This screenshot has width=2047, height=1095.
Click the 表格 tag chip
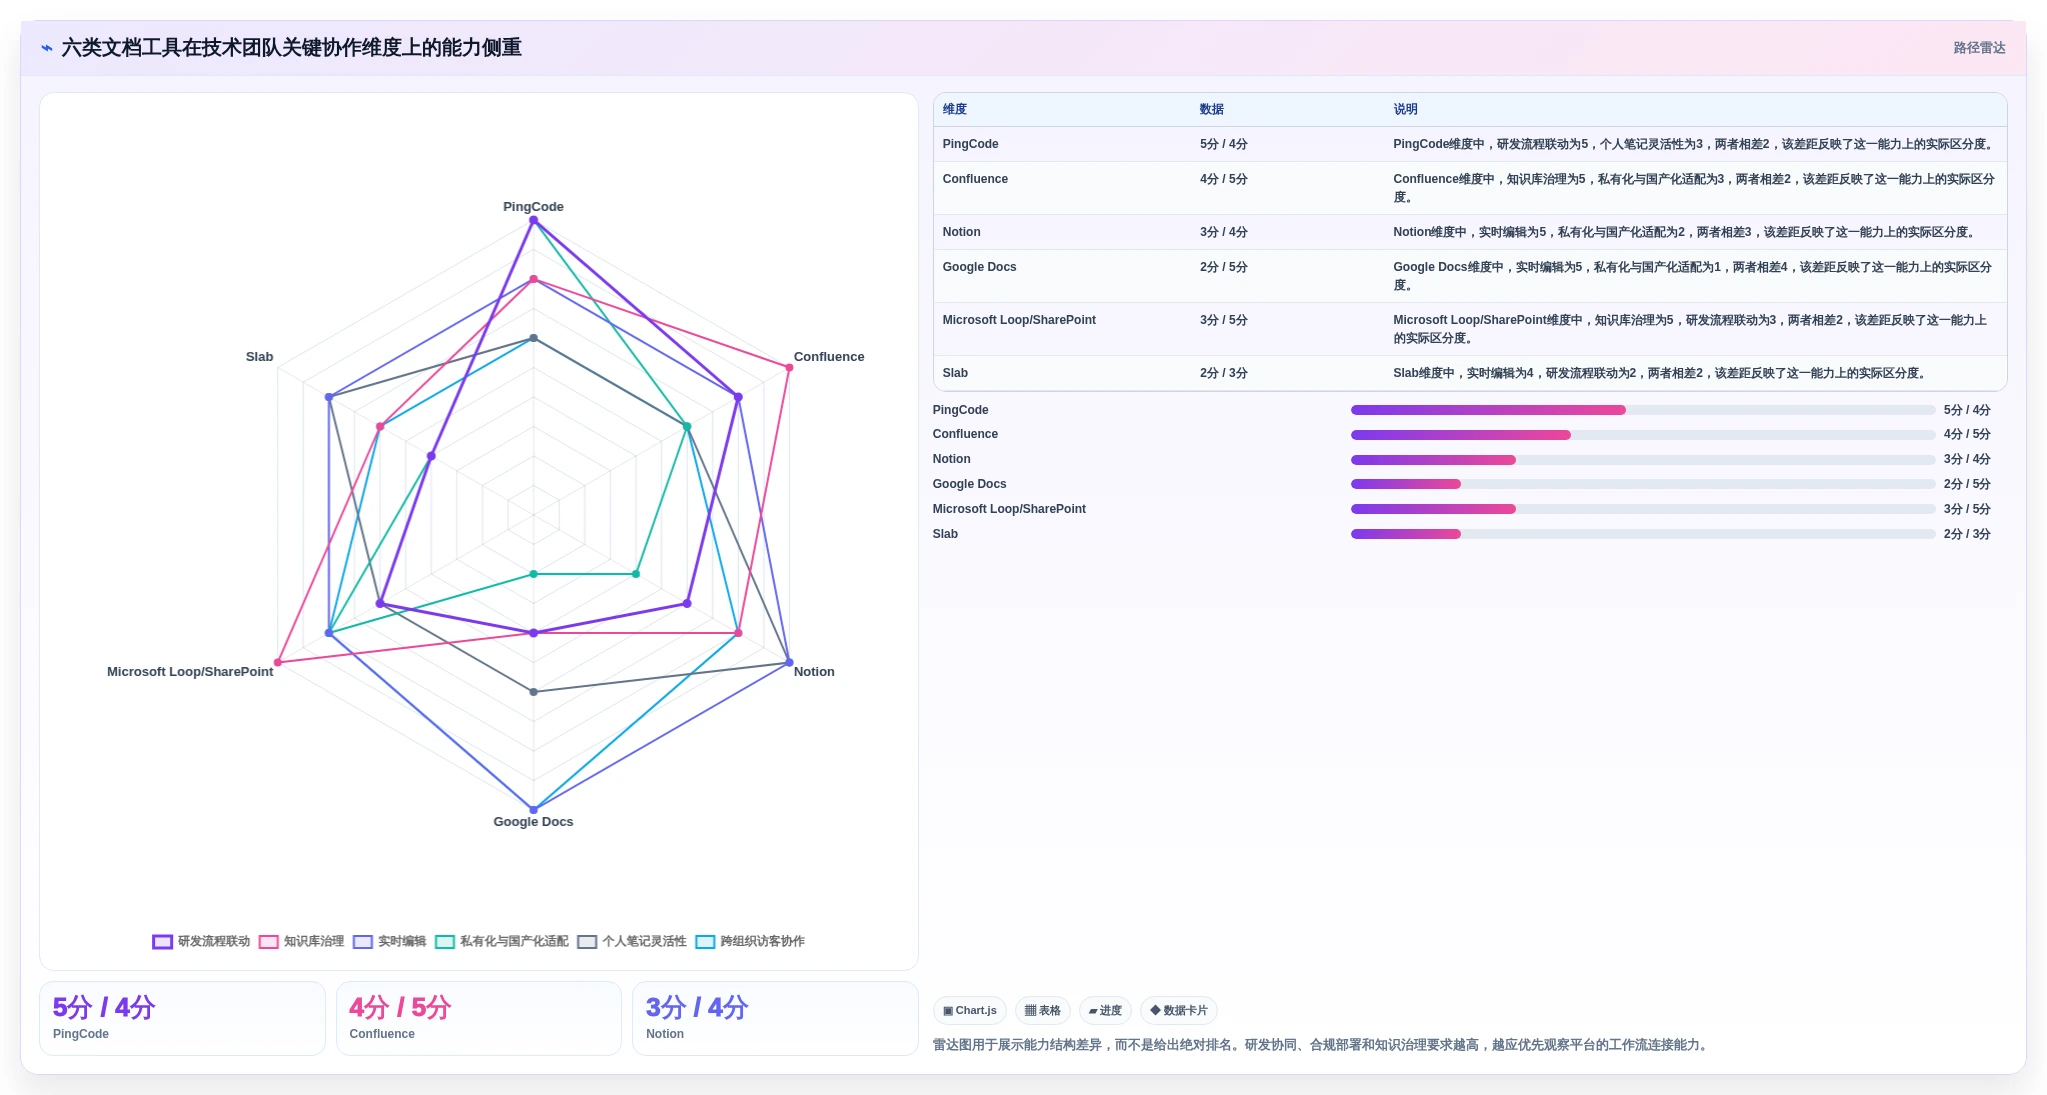(x=1042, y=1010)
